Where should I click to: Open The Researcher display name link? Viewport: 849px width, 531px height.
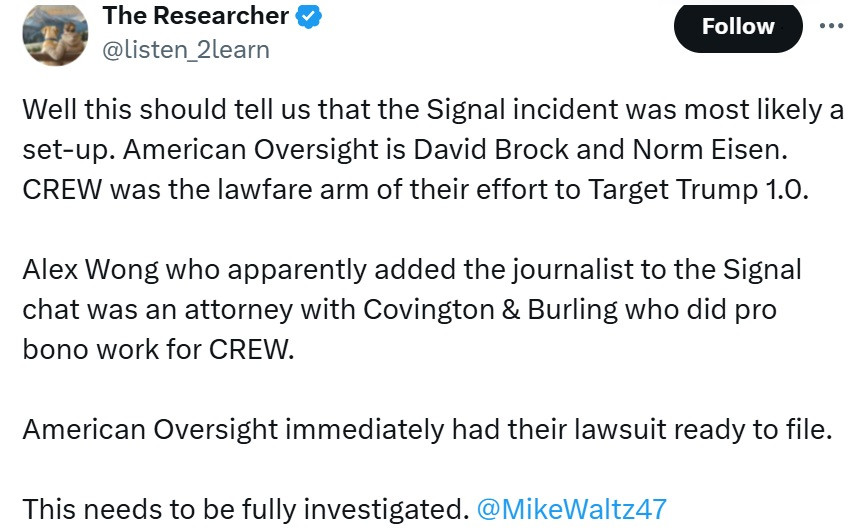tap(196, 16)
